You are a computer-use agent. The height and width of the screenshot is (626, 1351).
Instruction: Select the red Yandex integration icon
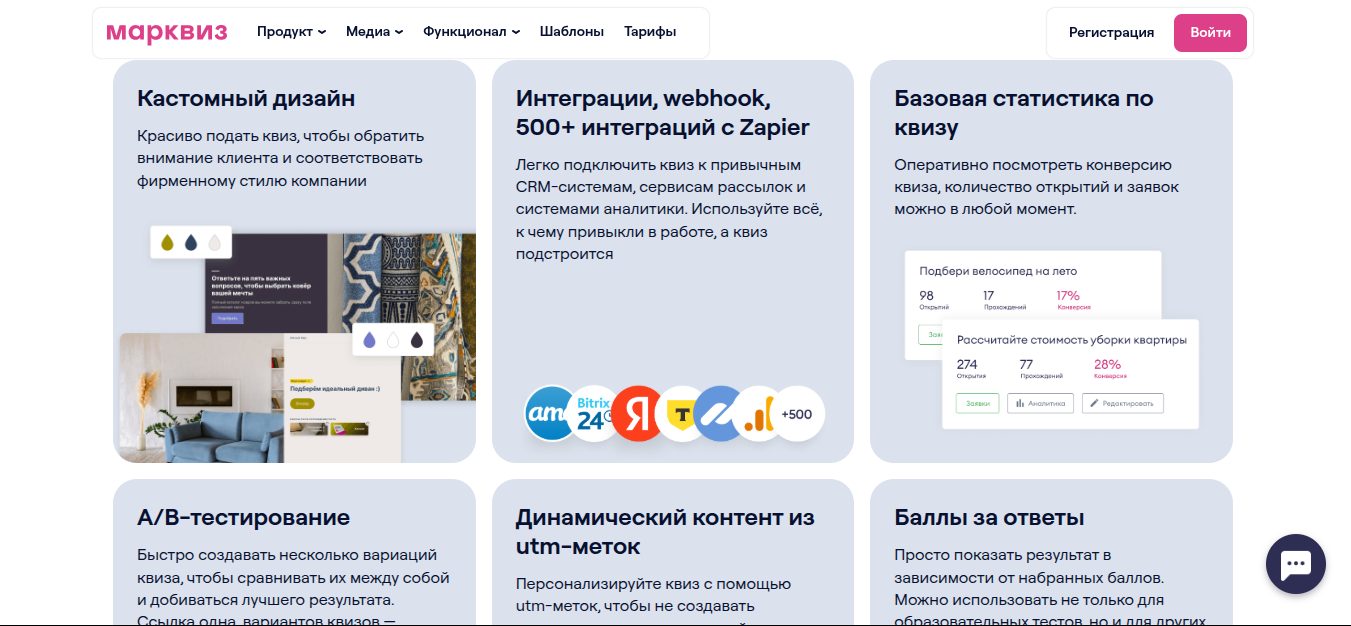[637, 413]
